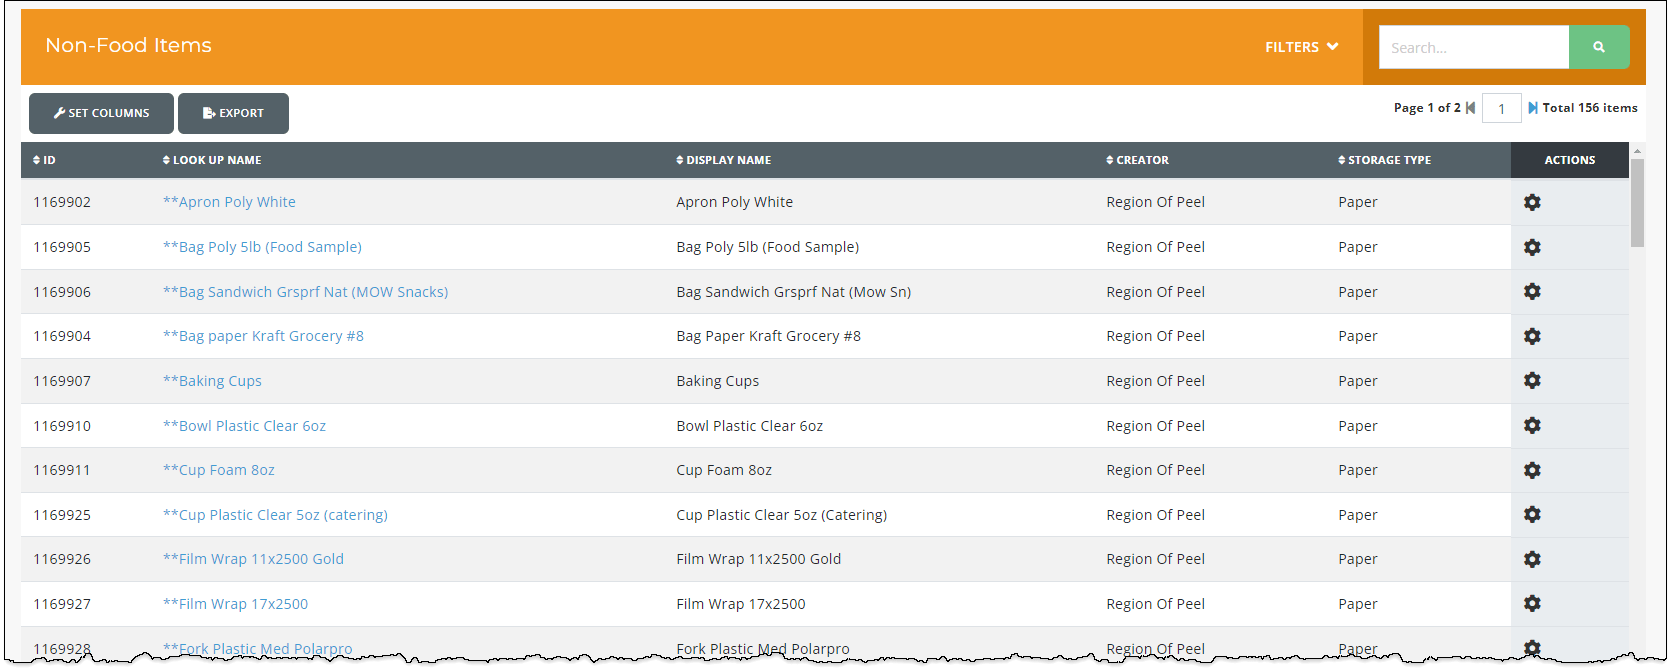
Task: Click the green search magnifier button
Action: pyautogui.click(x=1599, y=47)
